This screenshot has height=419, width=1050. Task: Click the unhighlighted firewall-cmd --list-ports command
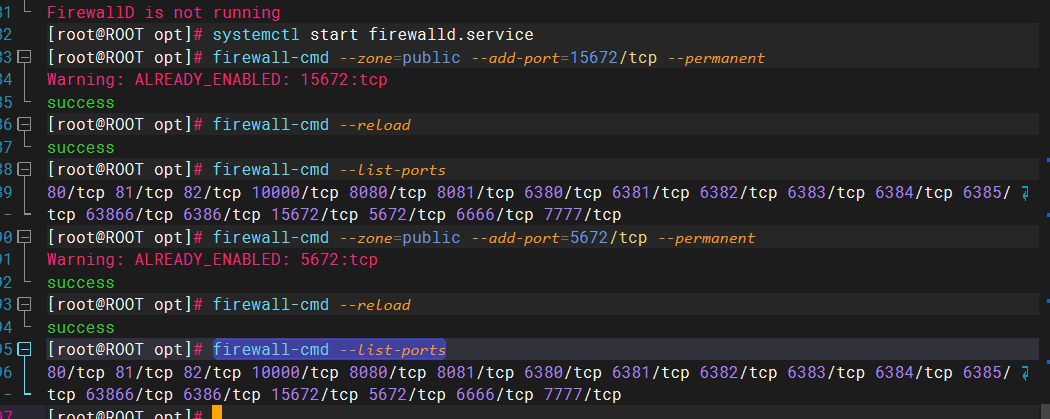point(329,170)
